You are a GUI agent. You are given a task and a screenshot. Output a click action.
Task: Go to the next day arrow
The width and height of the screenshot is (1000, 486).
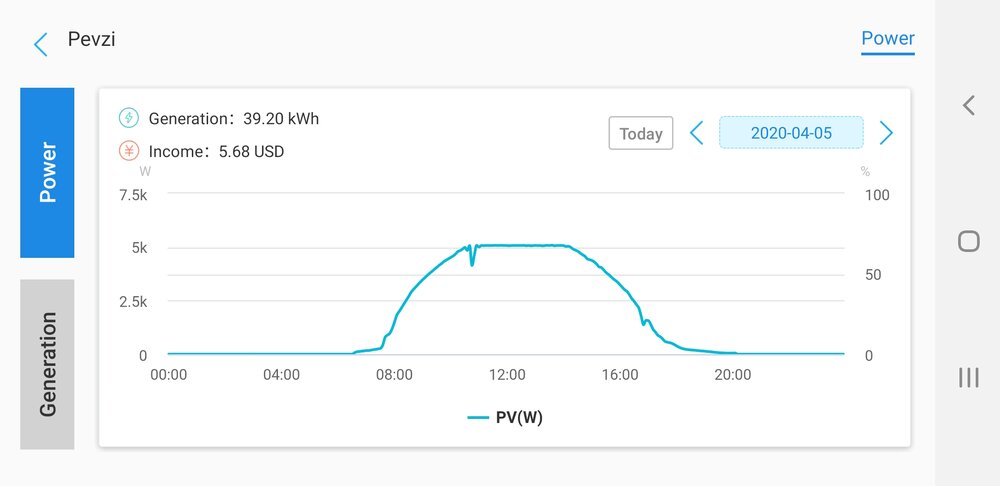click(885, 133)
